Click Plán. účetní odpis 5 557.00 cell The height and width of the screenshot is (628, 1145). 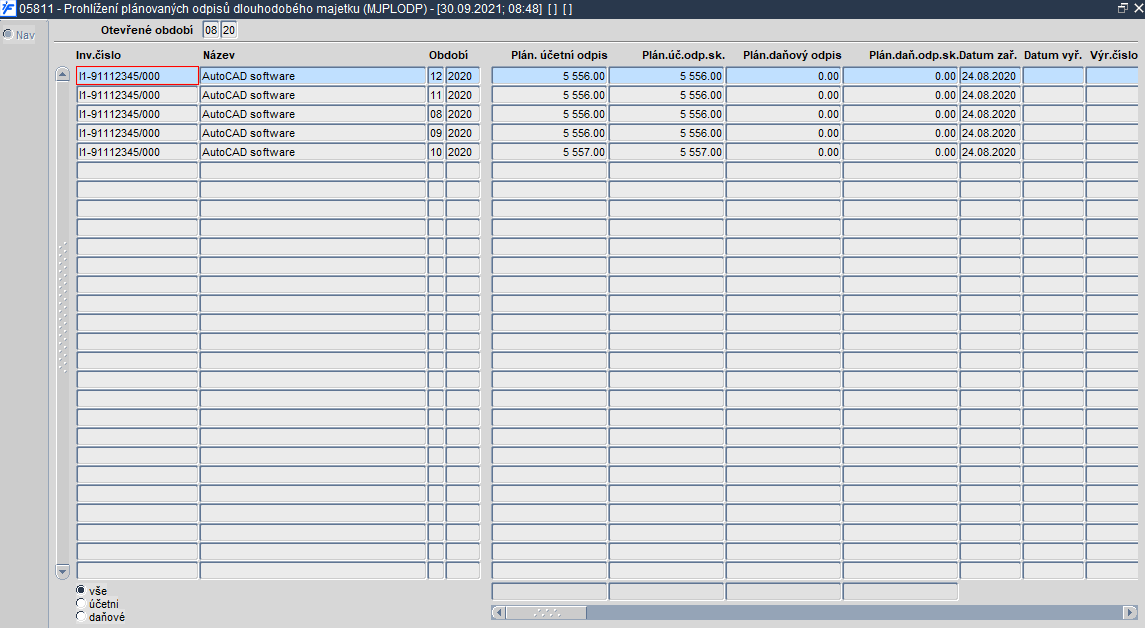point(549,152)
